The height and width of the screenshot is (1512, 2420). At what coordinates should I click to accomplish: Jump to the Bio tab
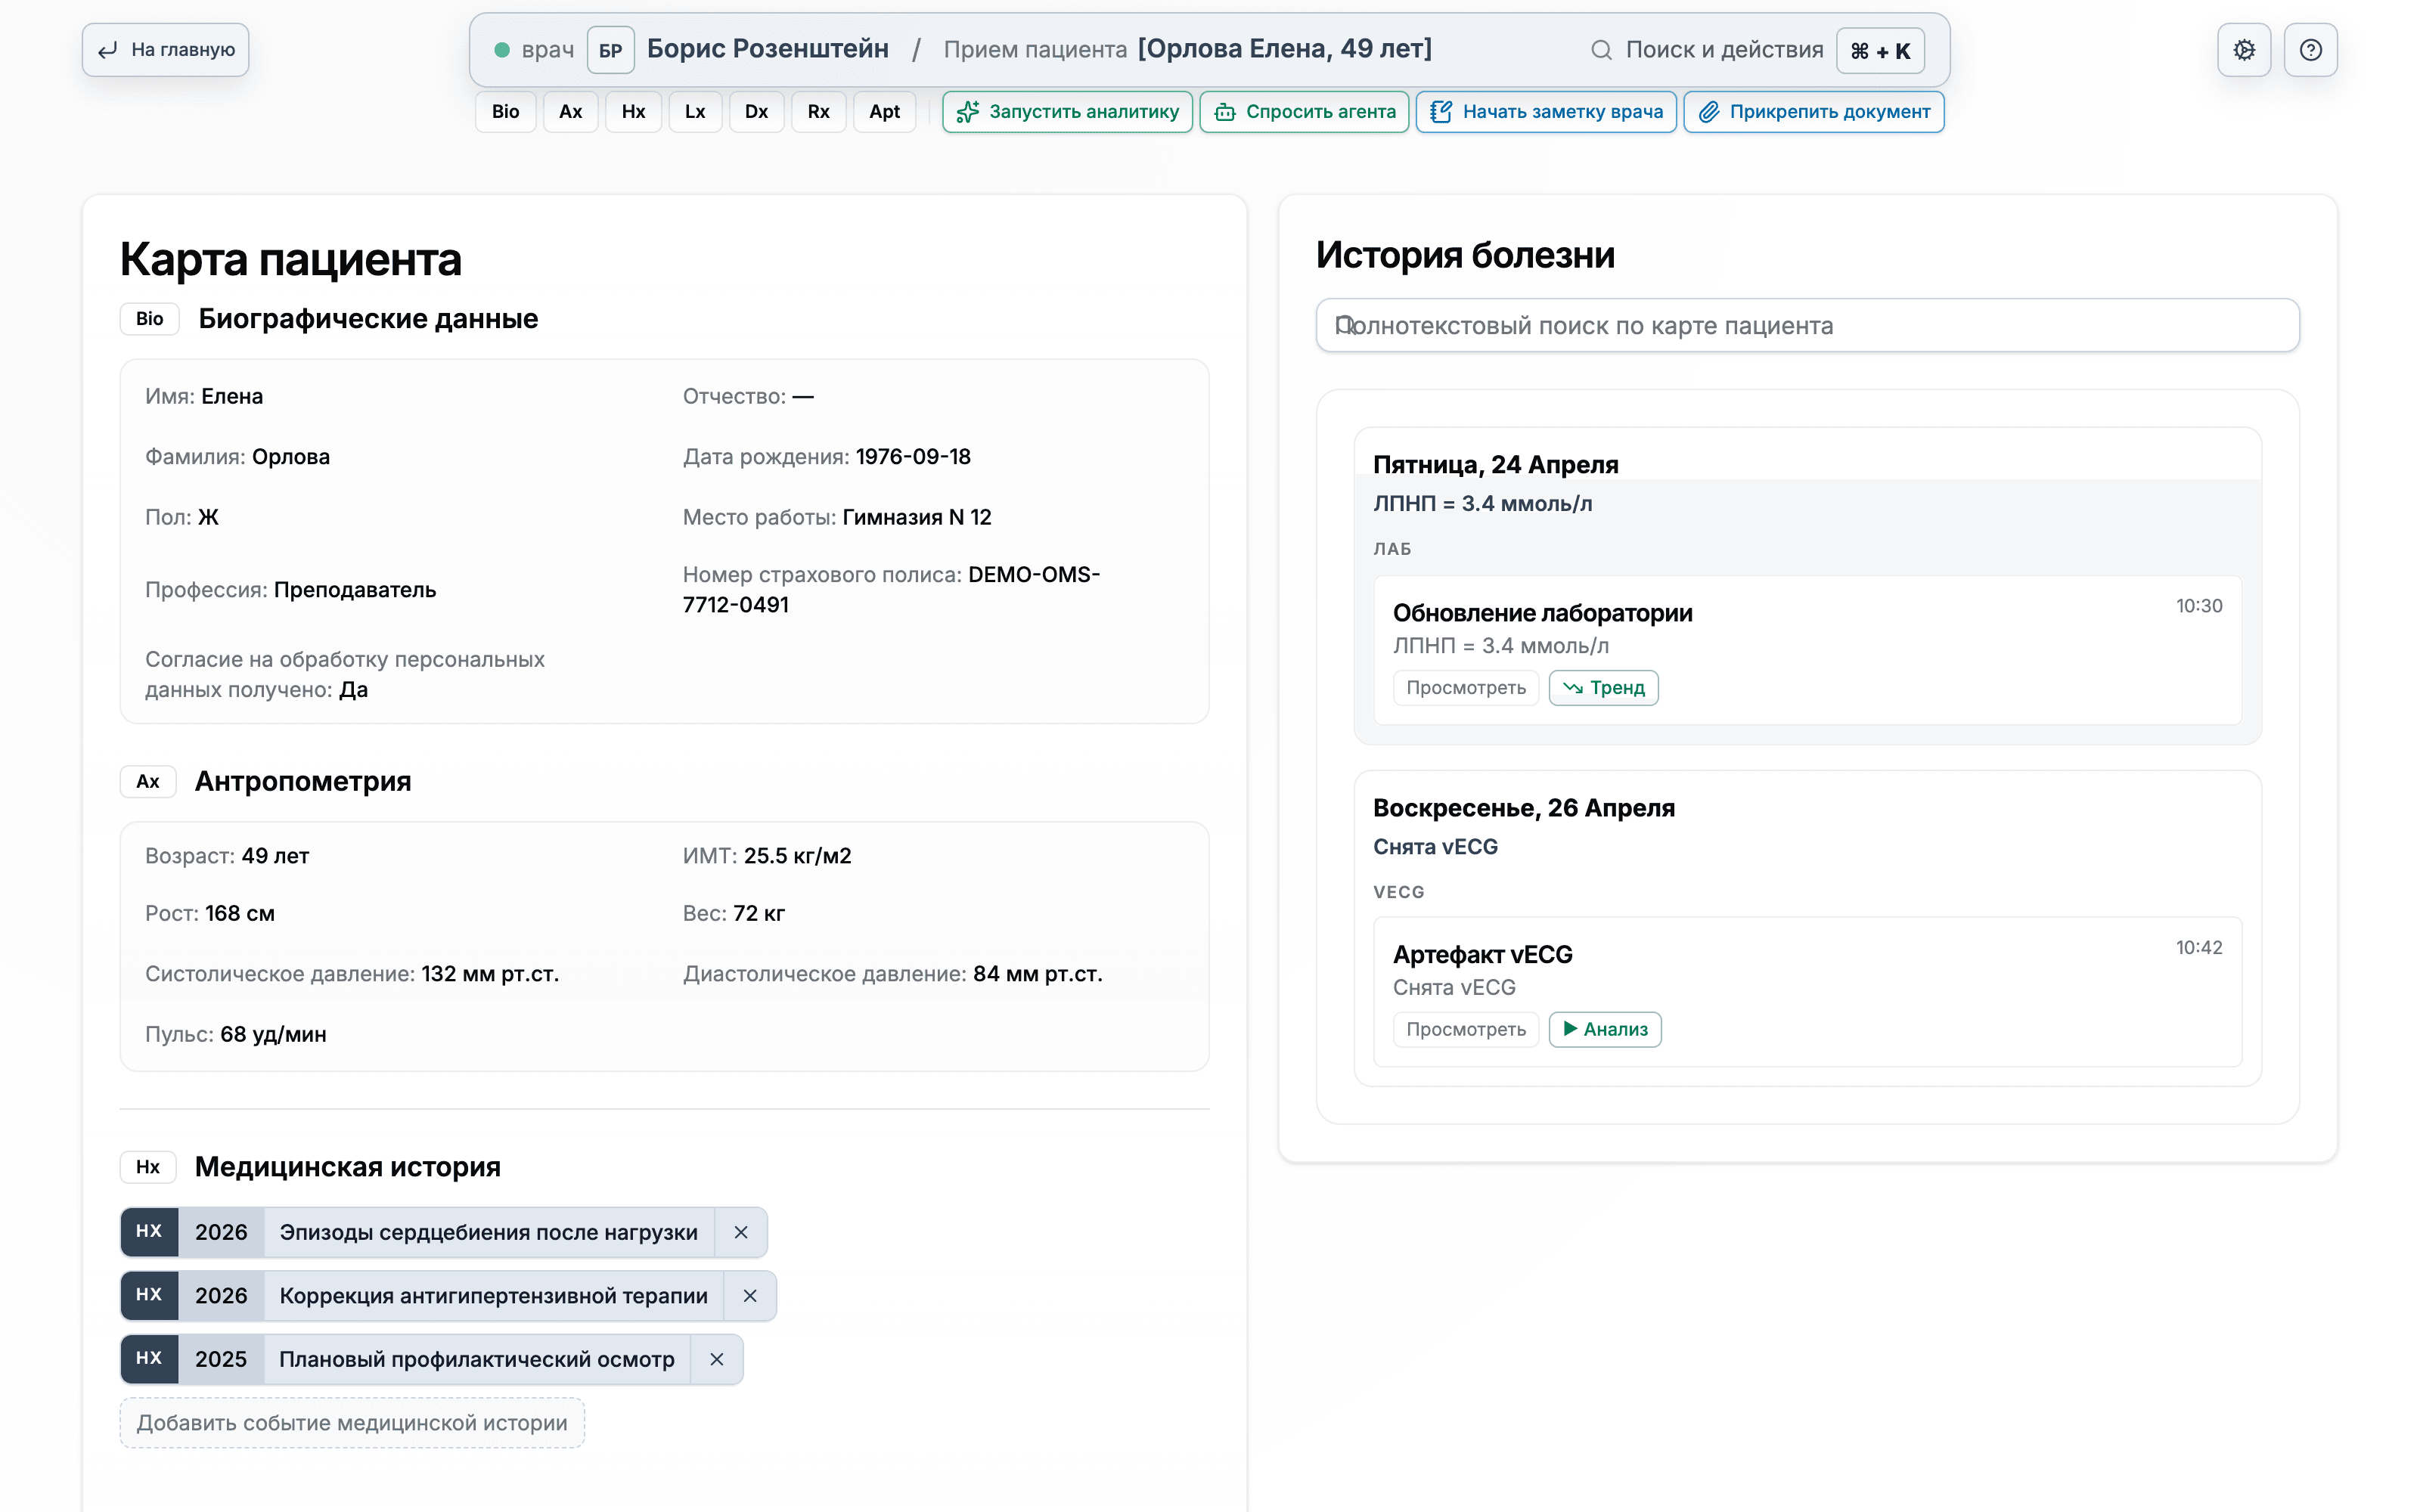tap(505, 112)
